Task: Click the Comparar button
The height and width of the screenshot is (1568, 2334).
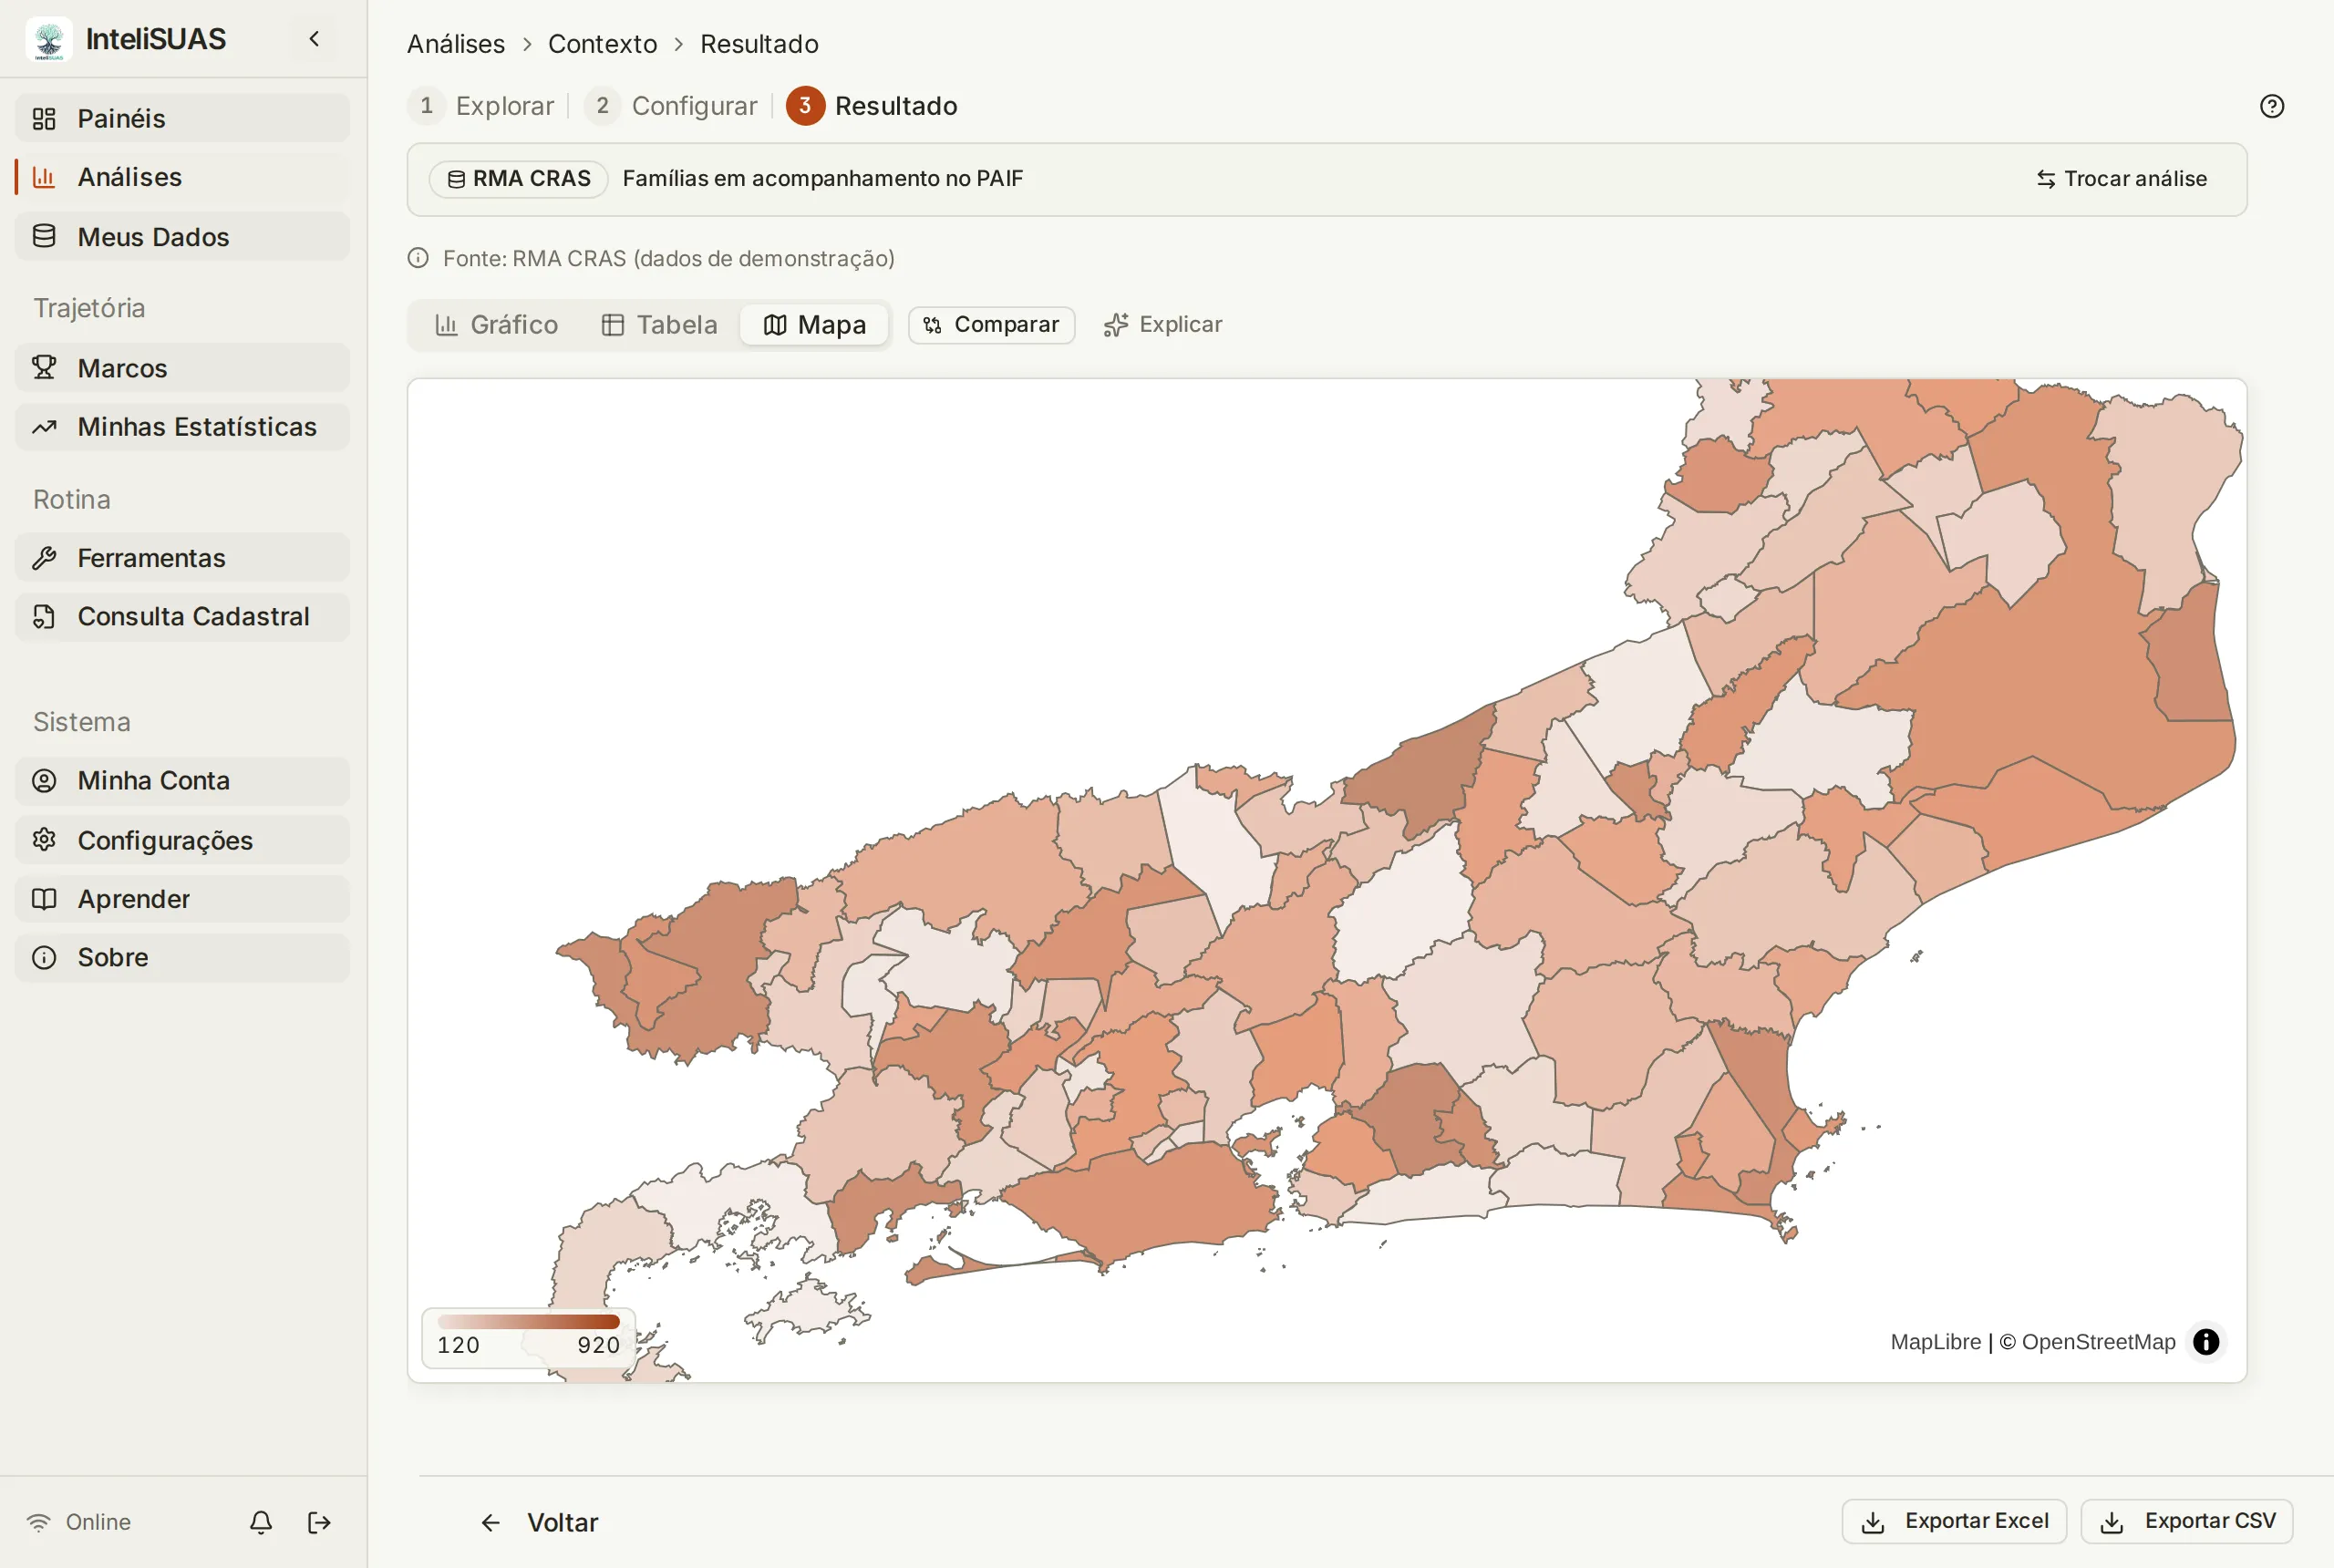Action: coord(991,325)
